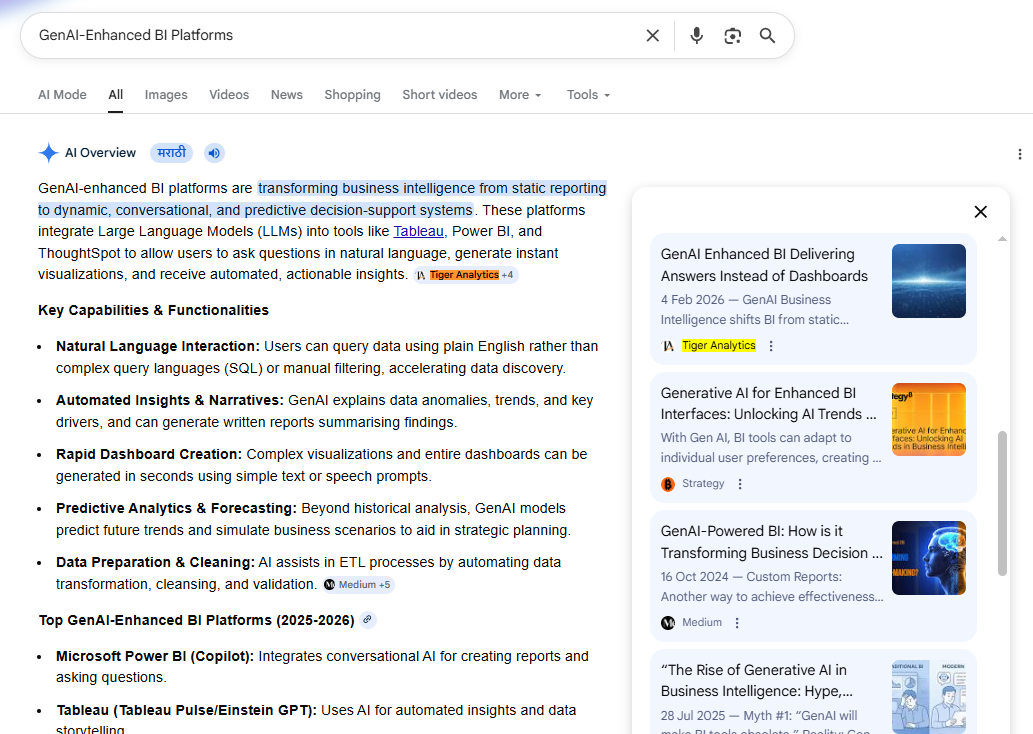1033x734 pixels.
Task: Switch to AI Mode tab
Action: [x=62, y=95]
